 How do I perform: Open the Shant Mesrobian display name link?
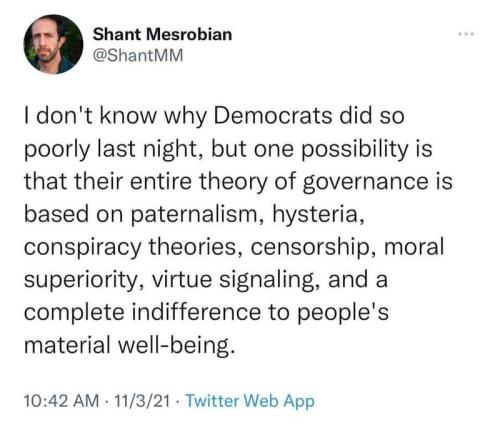pyautogui.click(x=162, y=34)
